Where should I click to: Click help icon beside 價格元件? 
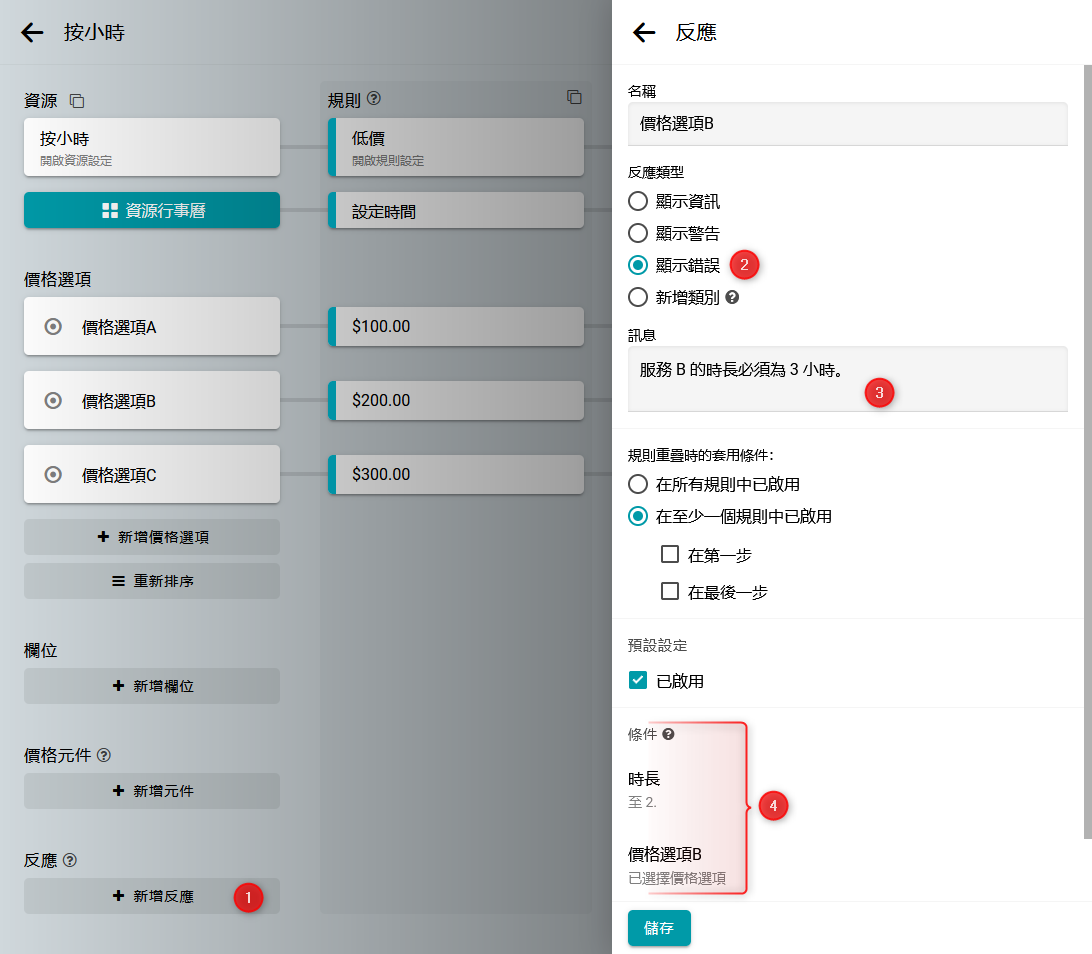click(104, 755)
